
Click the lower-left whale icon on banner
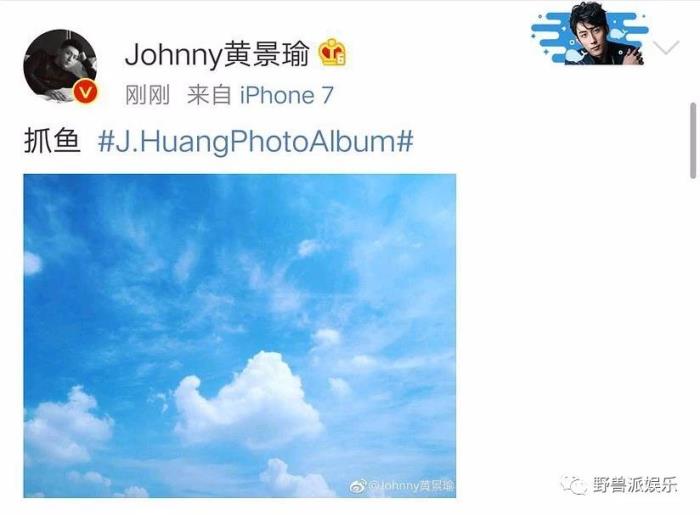[x=574, y=56]
